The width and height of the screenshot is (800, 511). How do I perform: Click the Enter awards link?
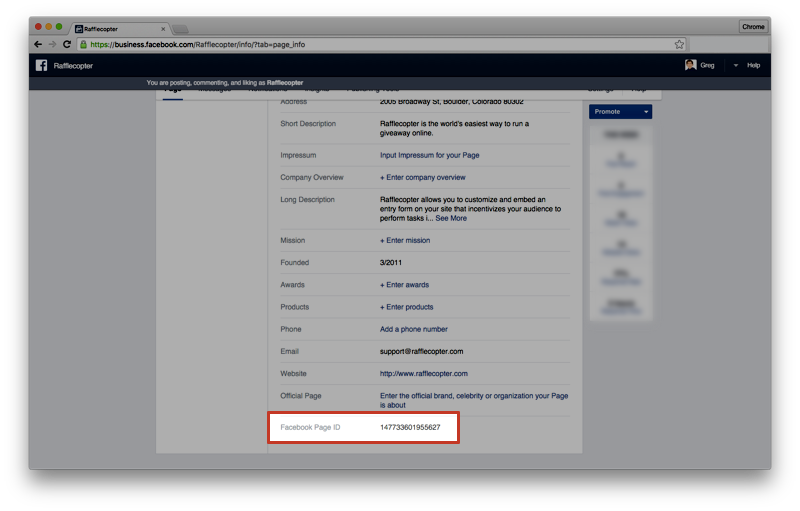(404, 285)
